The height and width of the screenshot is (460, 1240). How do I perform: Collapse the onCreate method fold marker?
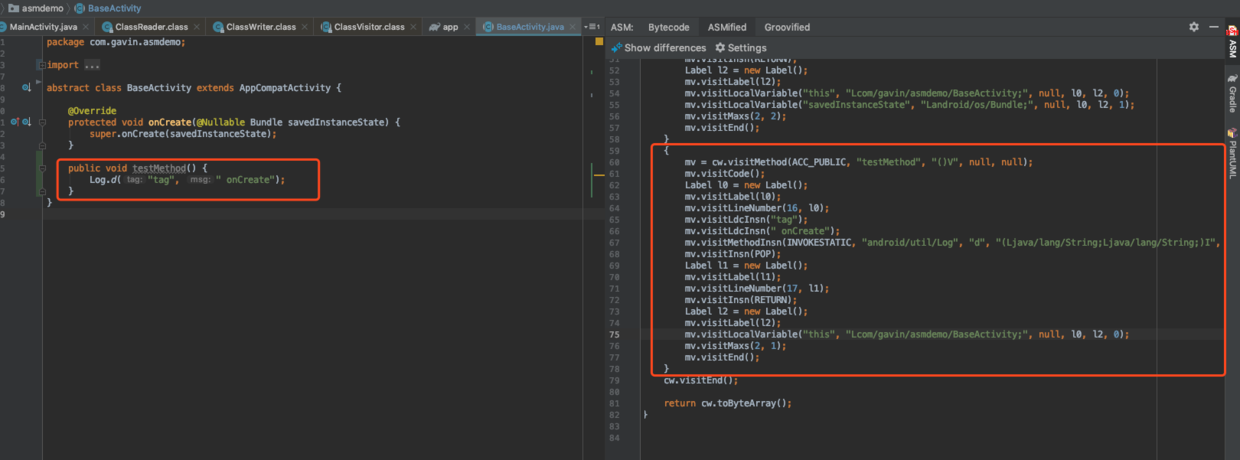41,122
